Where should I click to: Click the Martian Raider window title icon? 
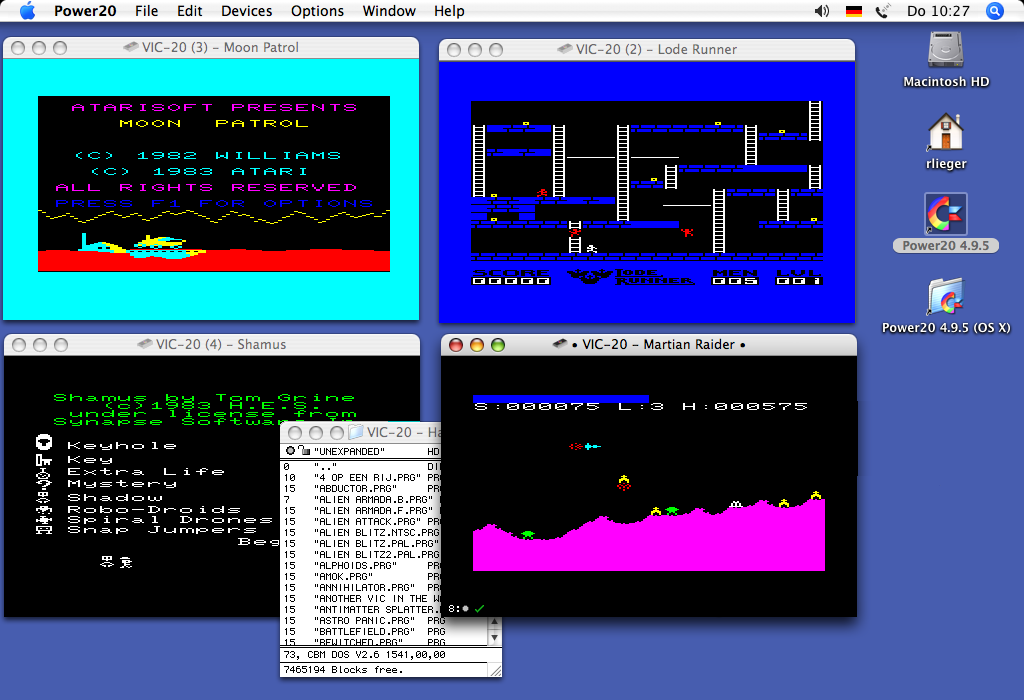(x=559, y=343)
